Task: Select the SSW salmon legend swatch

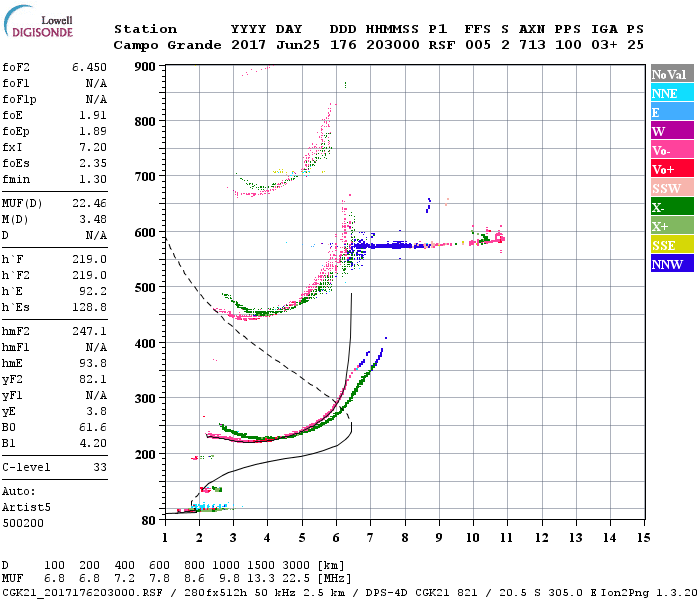Action: pos(672,188)
